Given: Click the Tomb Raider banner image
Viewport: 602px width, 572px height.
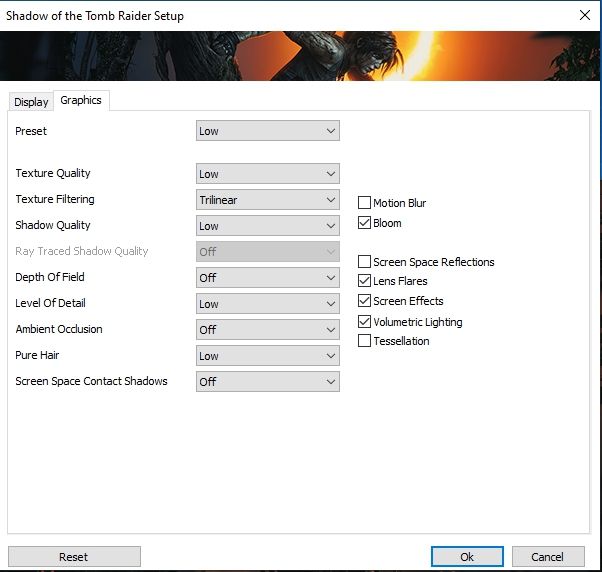Looking at the screenshot, I should point(299,56).
